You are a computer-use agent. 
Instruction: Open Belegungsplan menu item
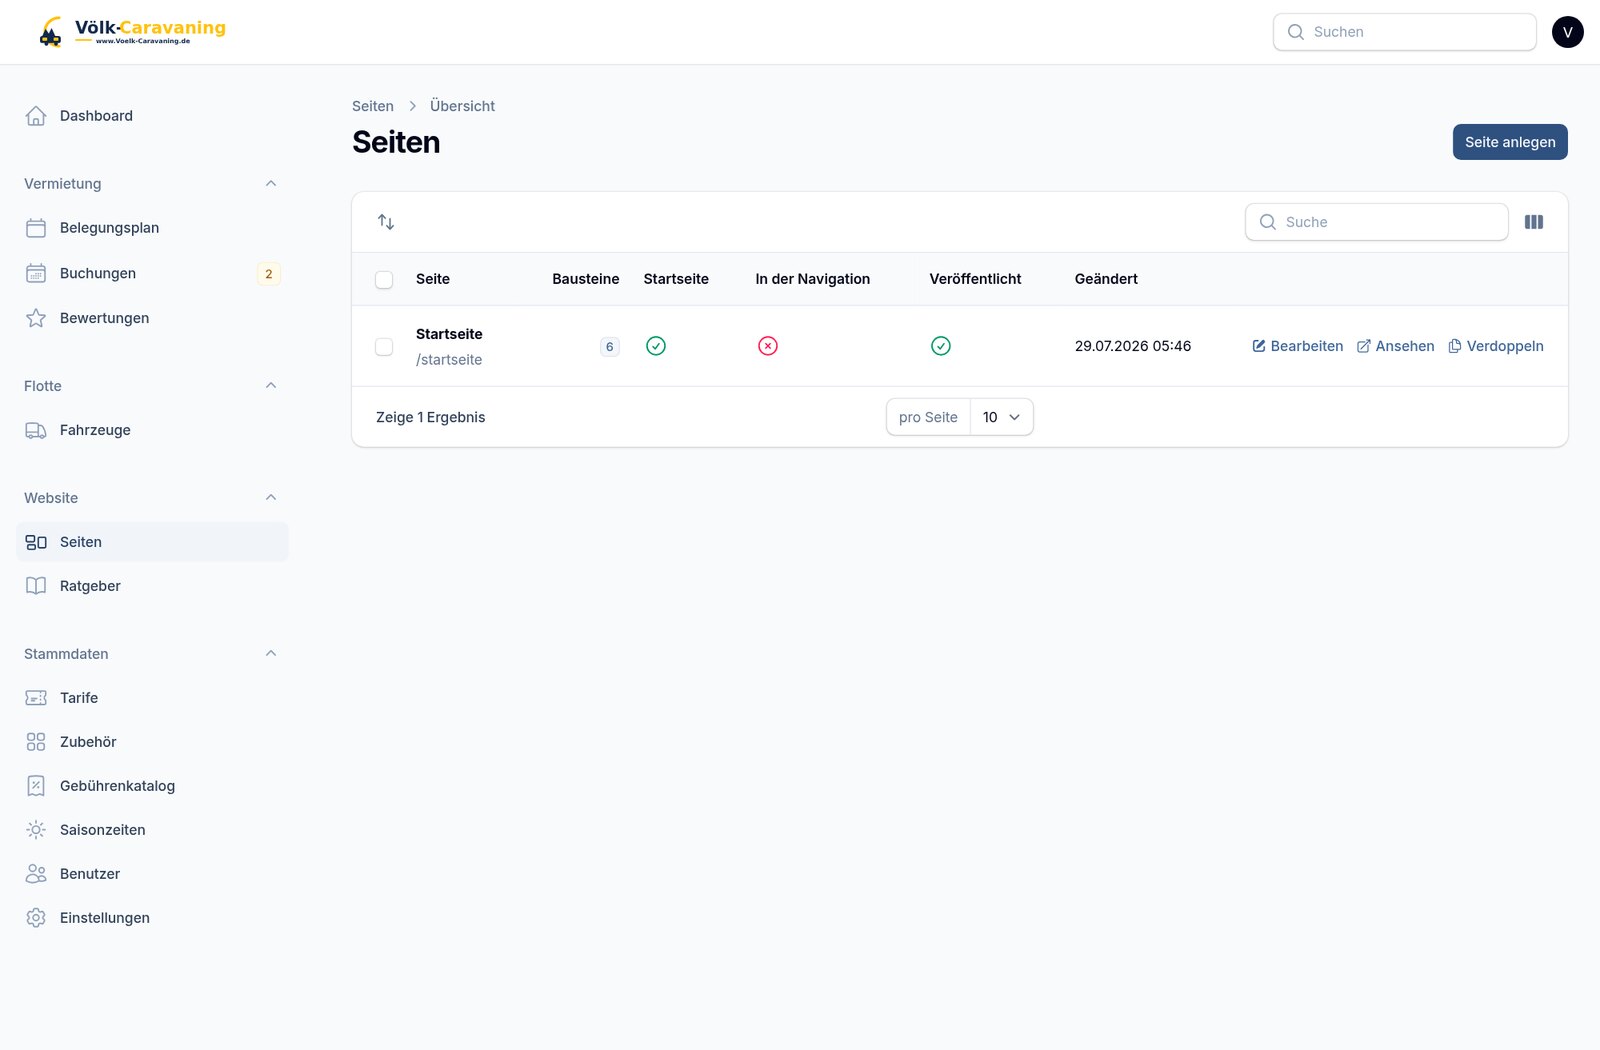coord(152,228)
